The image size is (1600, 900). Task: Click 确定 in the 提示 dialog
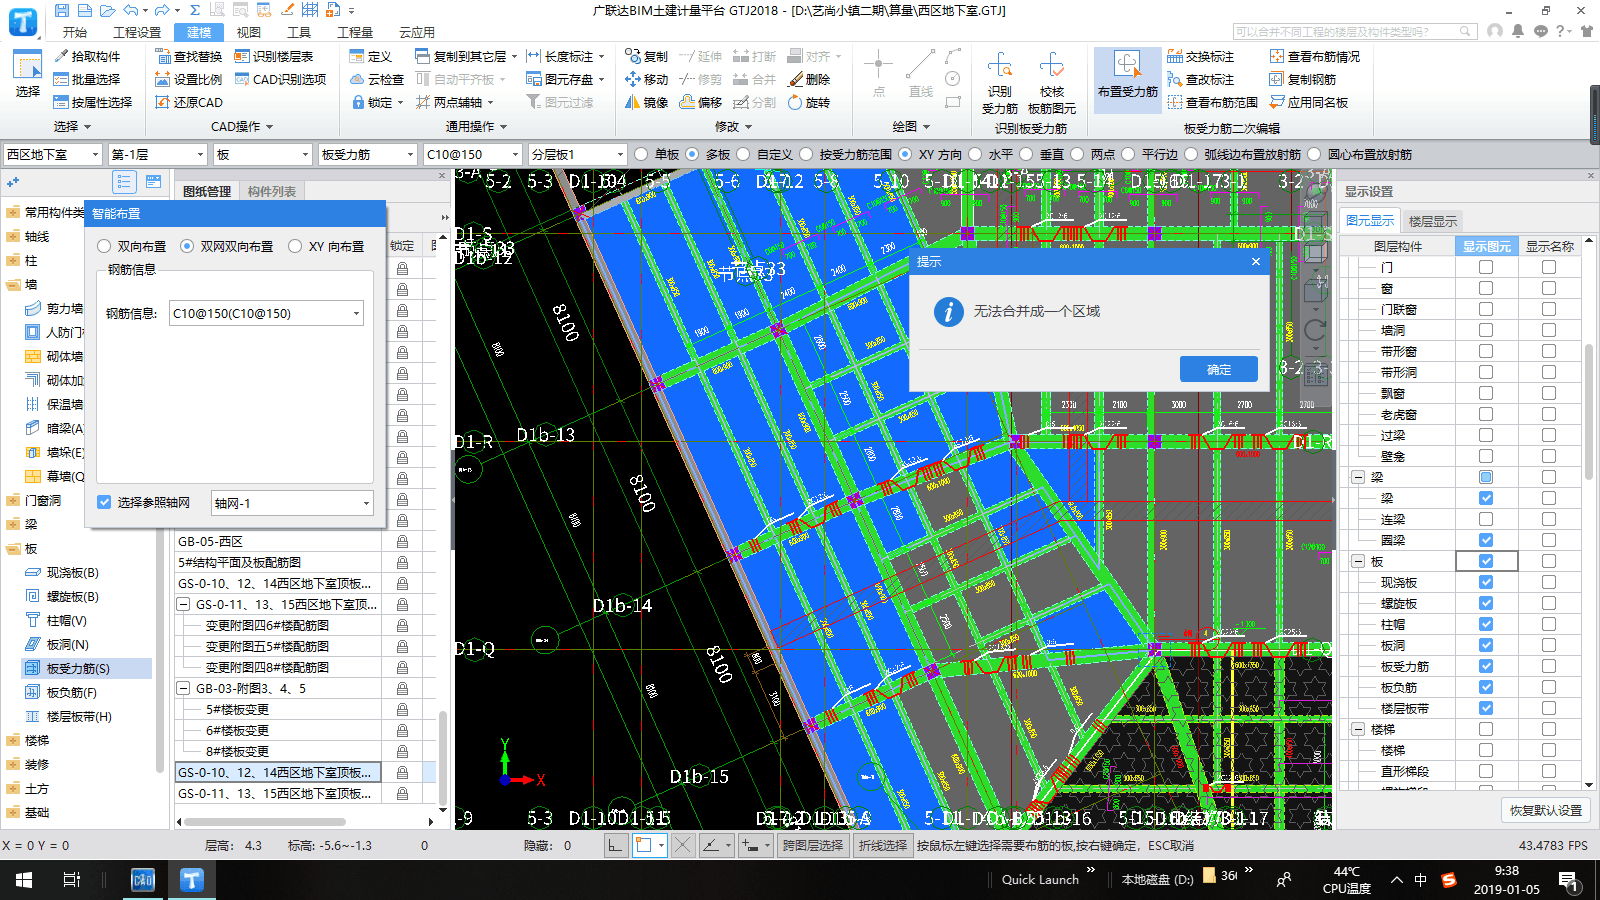(1219, 369)
